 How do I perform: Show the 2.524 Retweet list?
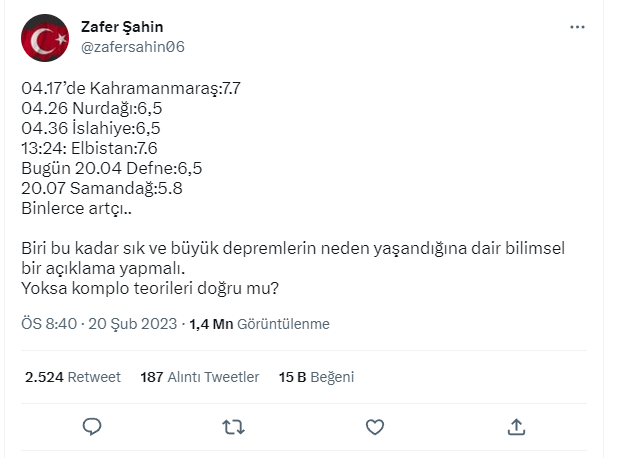click(72, 377)
